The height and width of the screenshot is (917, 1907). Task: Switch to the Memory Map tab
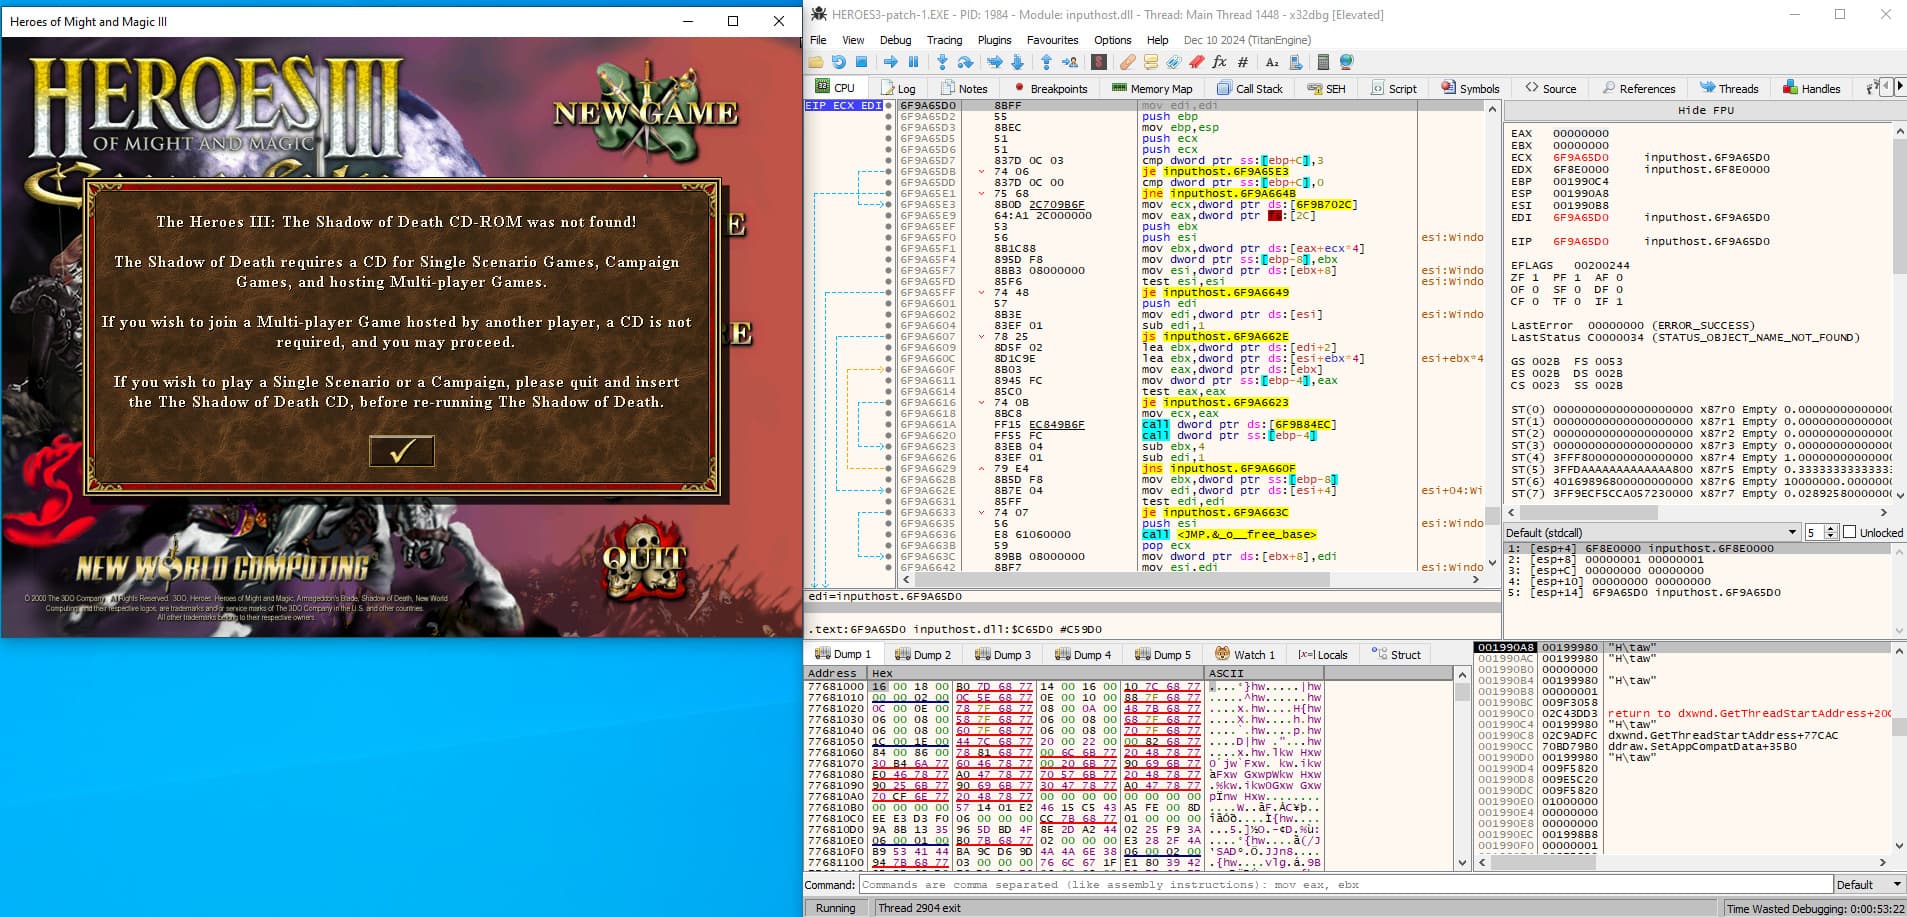[x=1152, y=88]
